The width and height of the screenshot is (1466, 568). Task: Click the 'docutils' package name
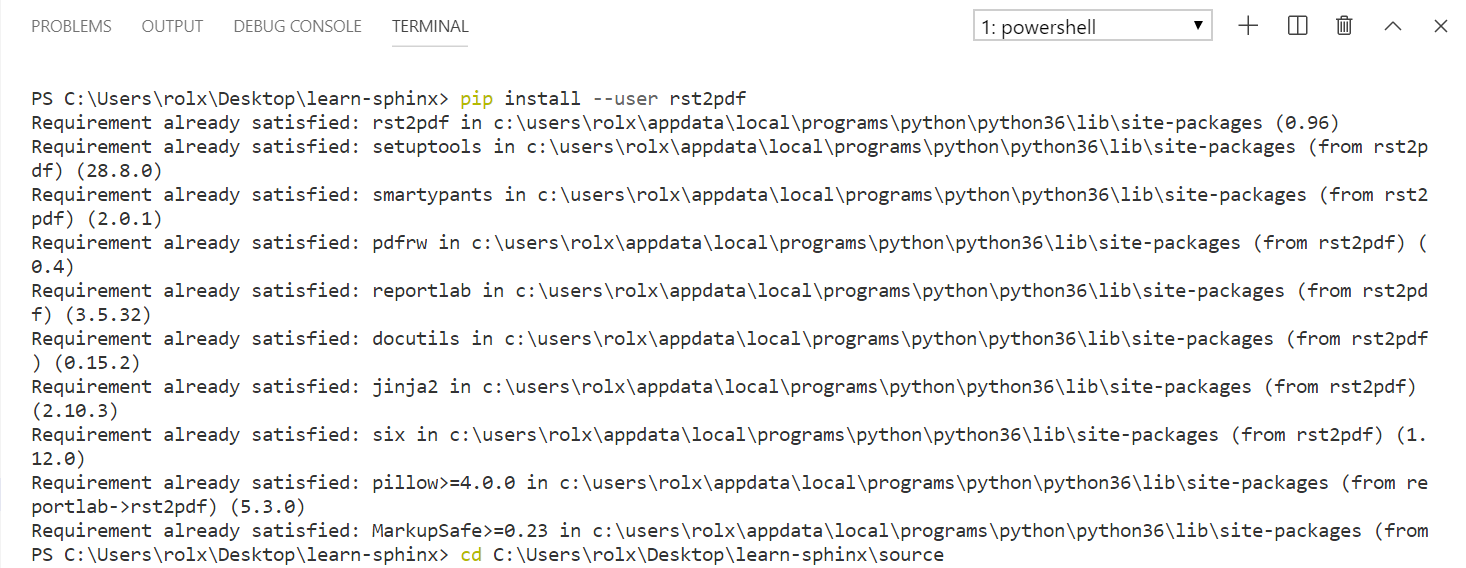[416, 339]
